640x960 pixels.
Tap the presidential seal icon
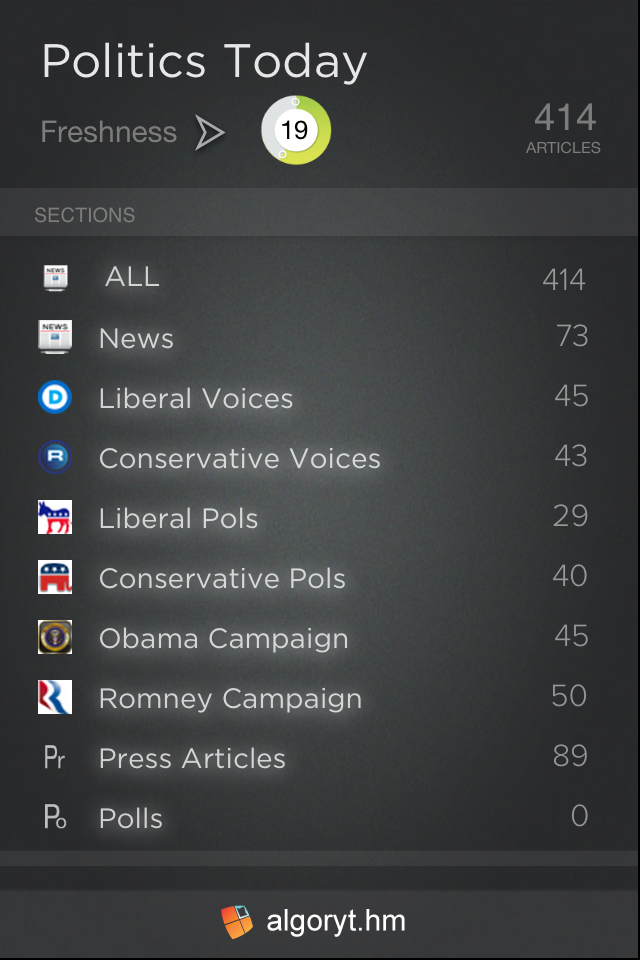55,637
